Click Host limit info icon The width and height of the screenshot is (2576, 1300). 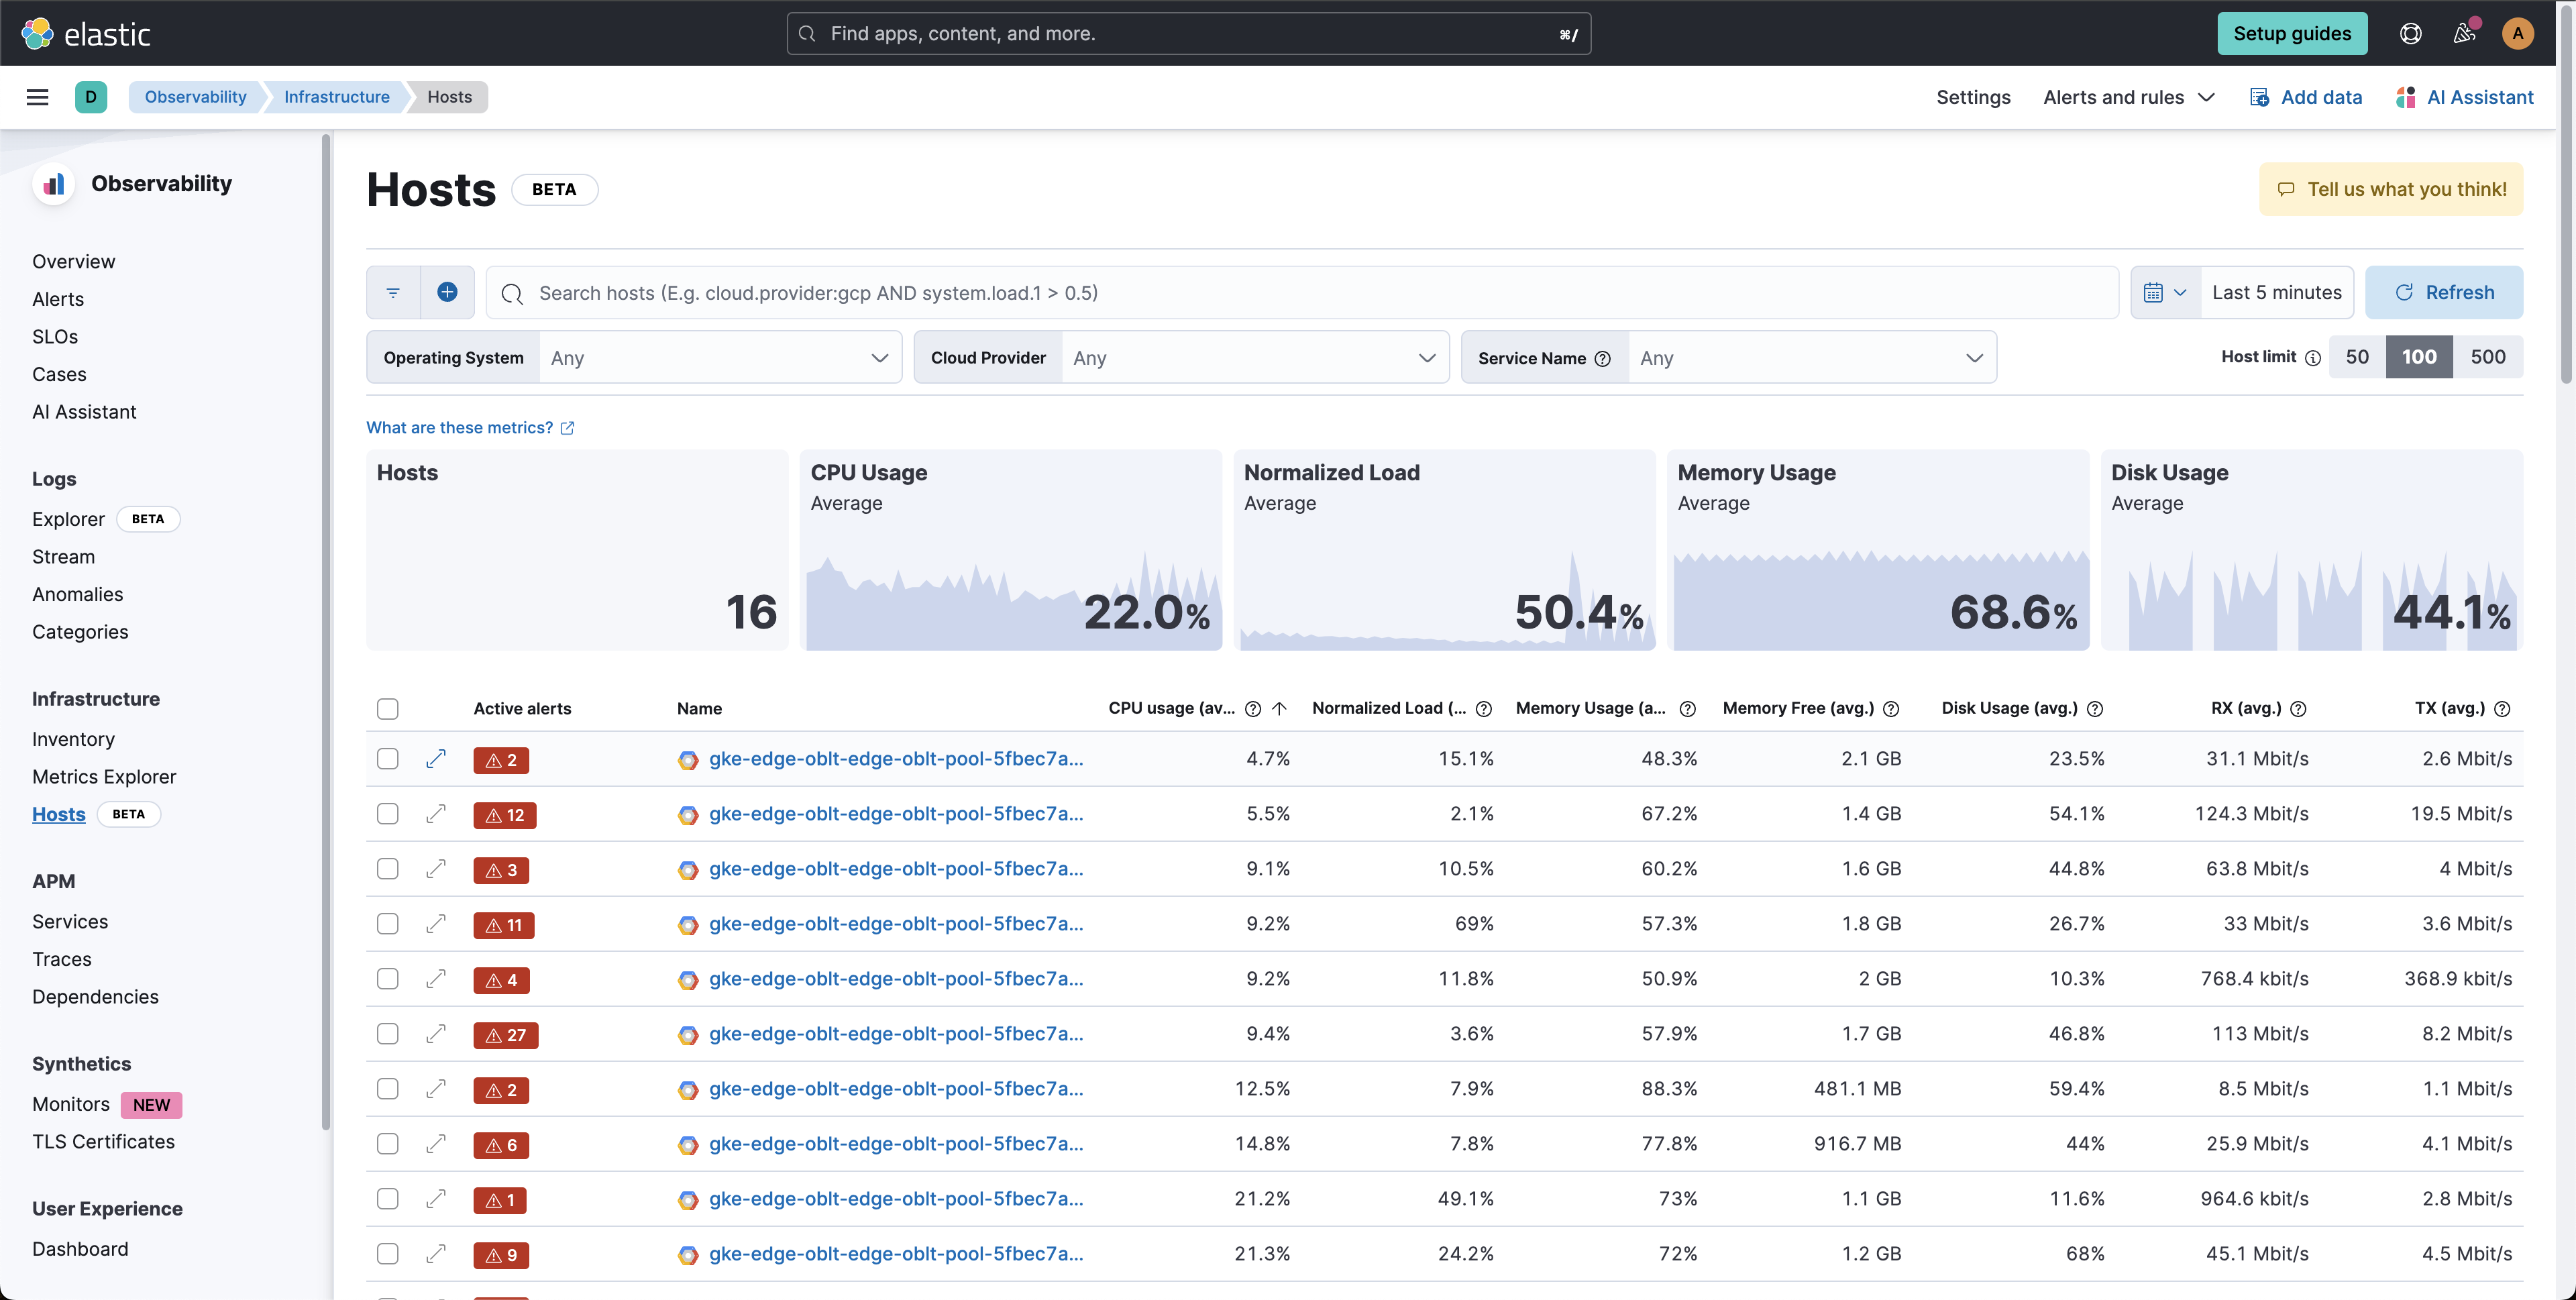(x=2312, y=357)
